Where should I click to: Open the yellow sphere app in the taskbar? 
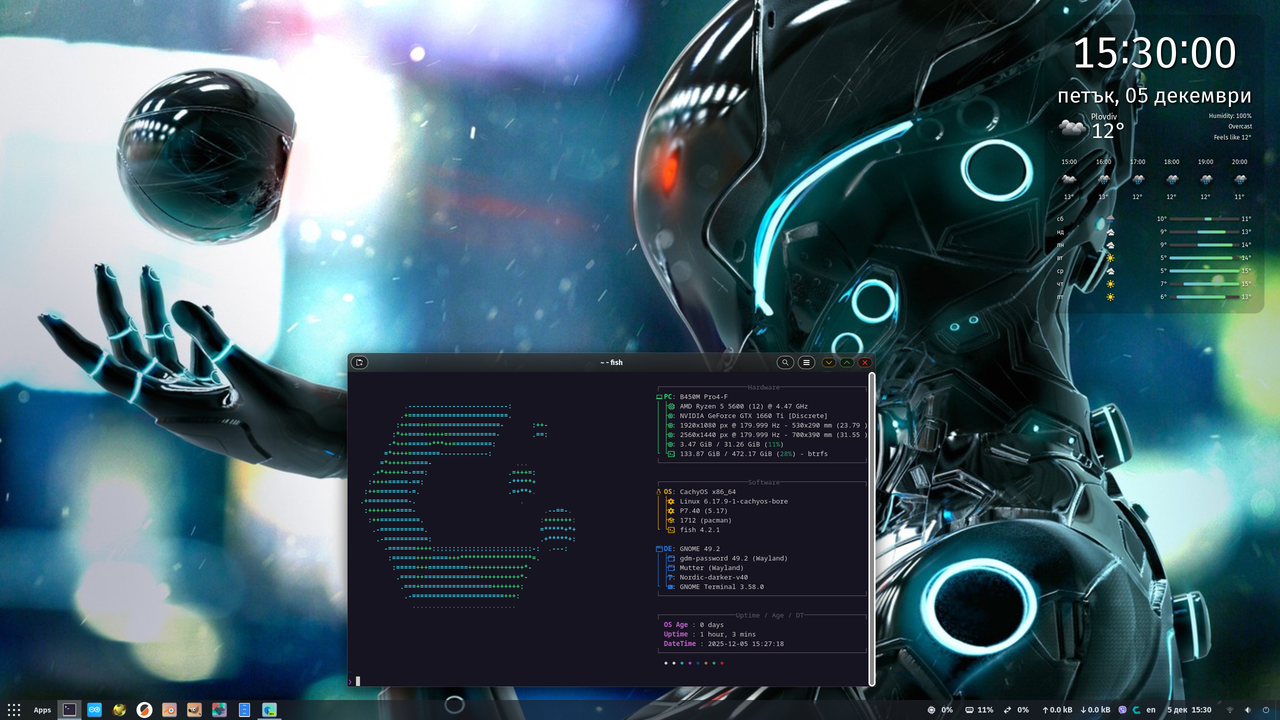pos(120,710)
